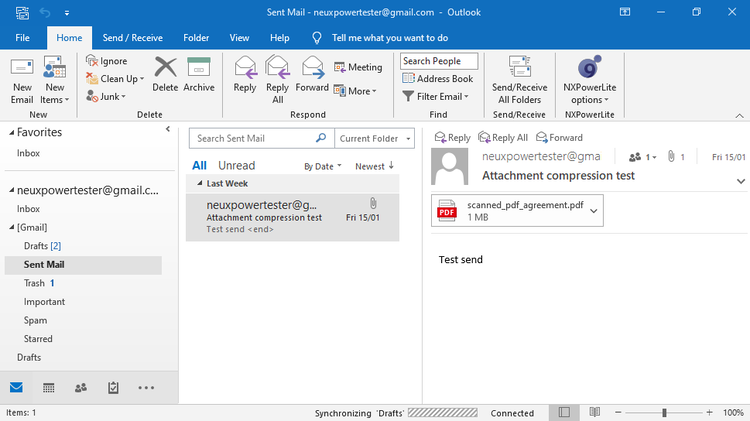Screen dimensions: 750x421
Task: Switch to Tasks view icon
Action: click(113, 388)
